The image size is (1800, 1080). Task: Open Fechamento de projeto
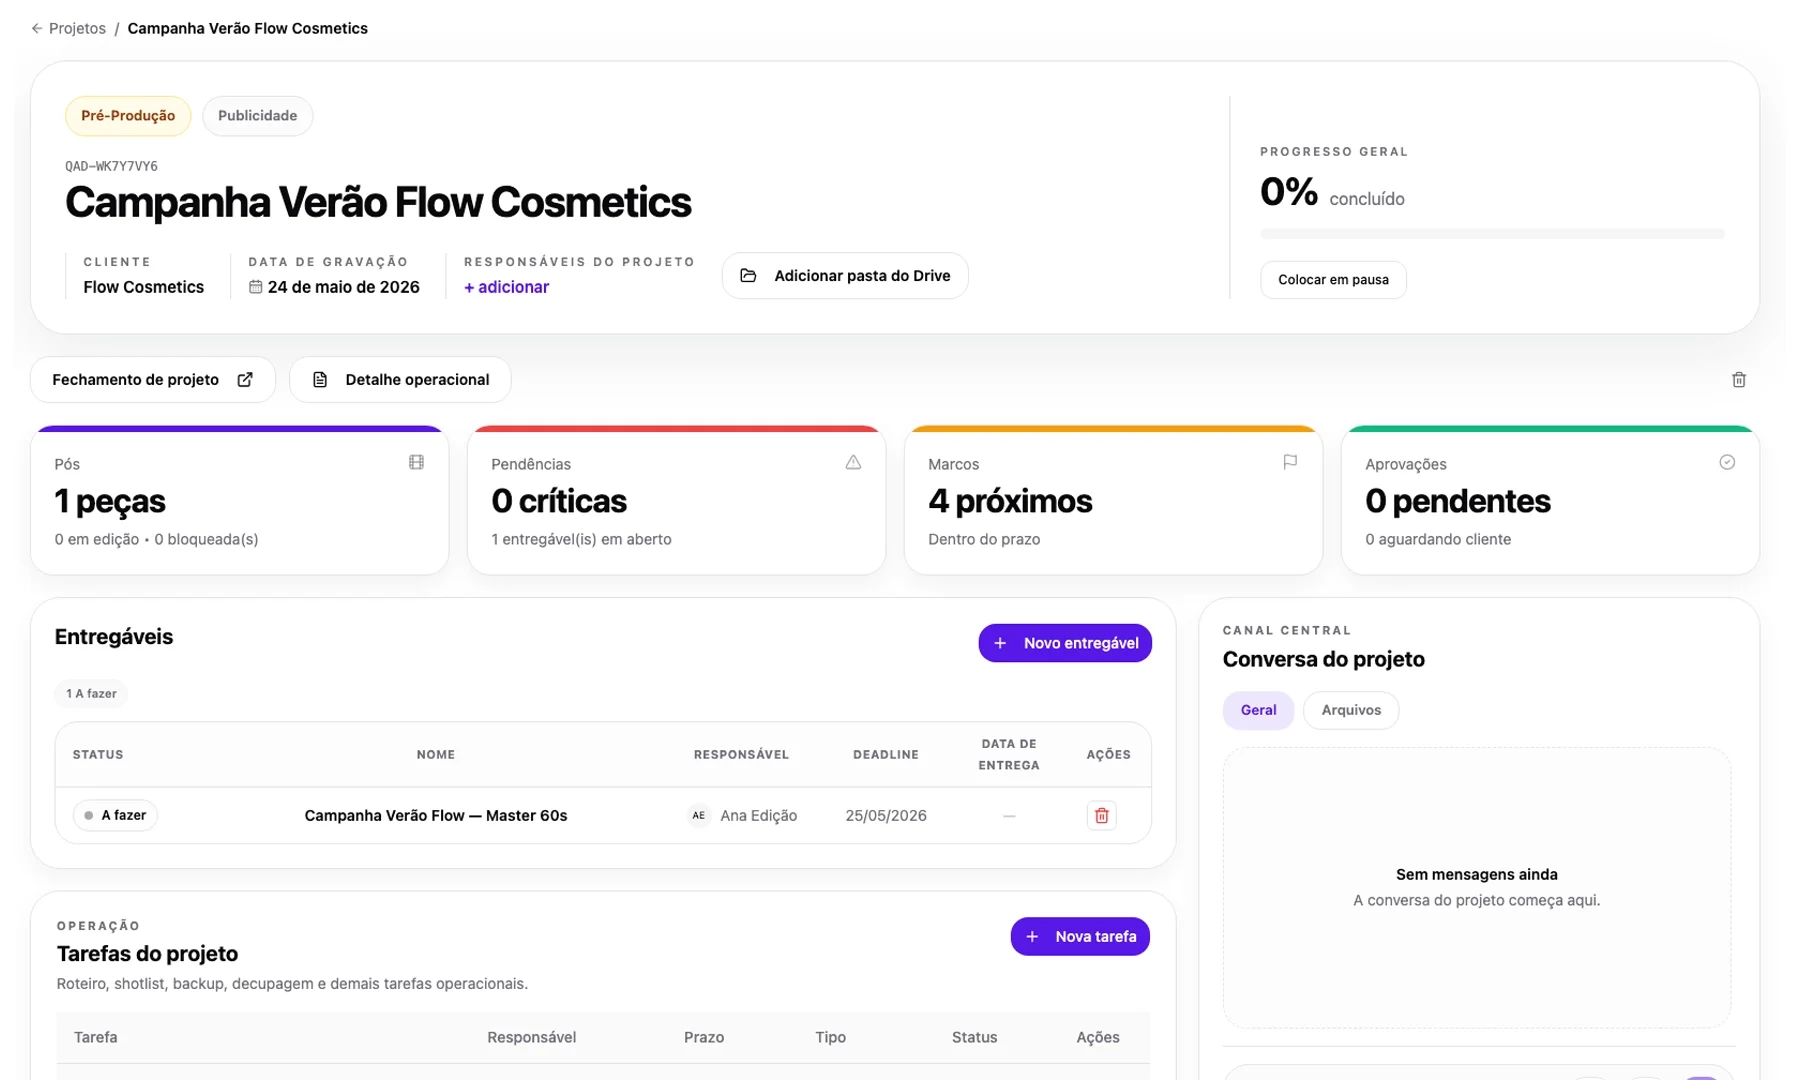(153, 380)
